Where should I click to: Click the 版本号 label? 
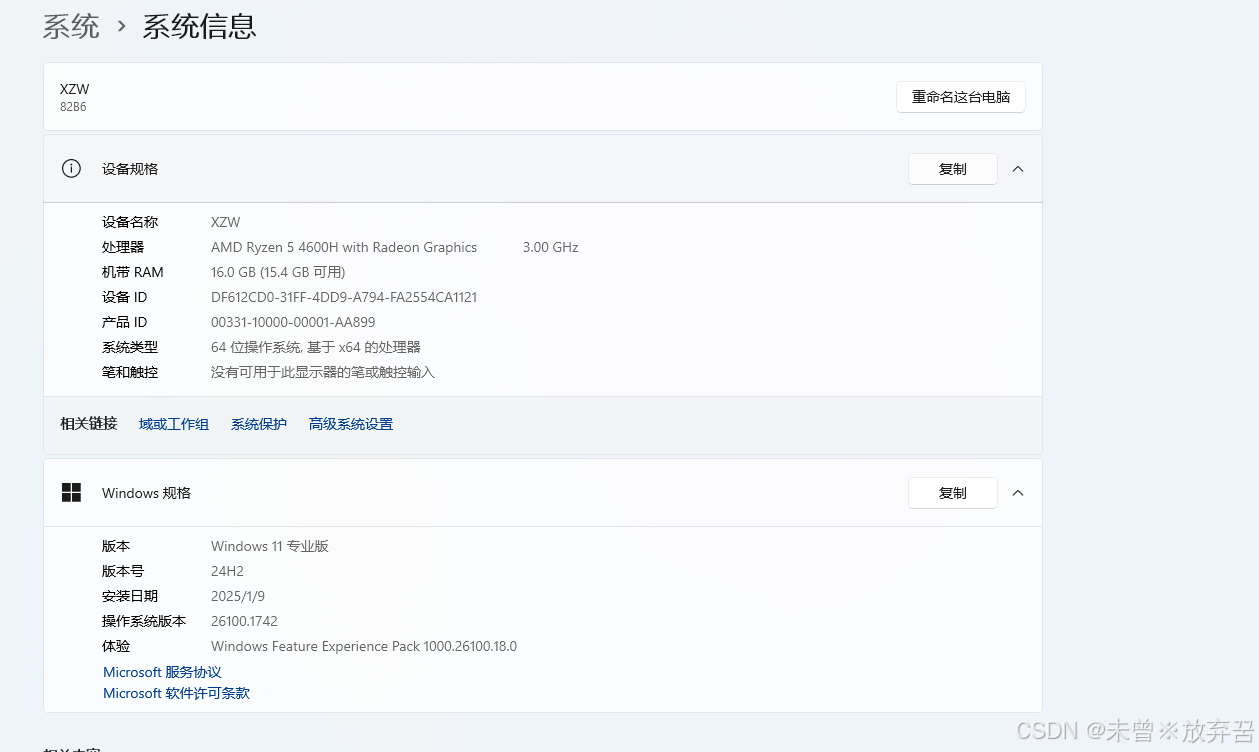123,571
